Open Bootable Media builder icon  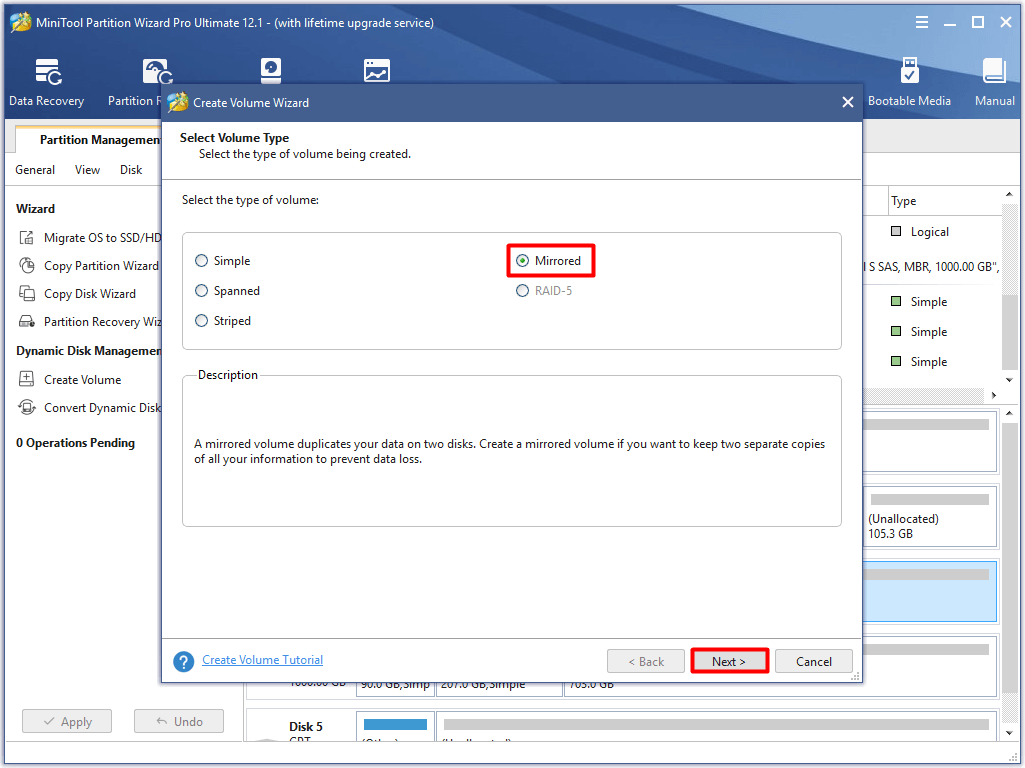coord(909,71)
